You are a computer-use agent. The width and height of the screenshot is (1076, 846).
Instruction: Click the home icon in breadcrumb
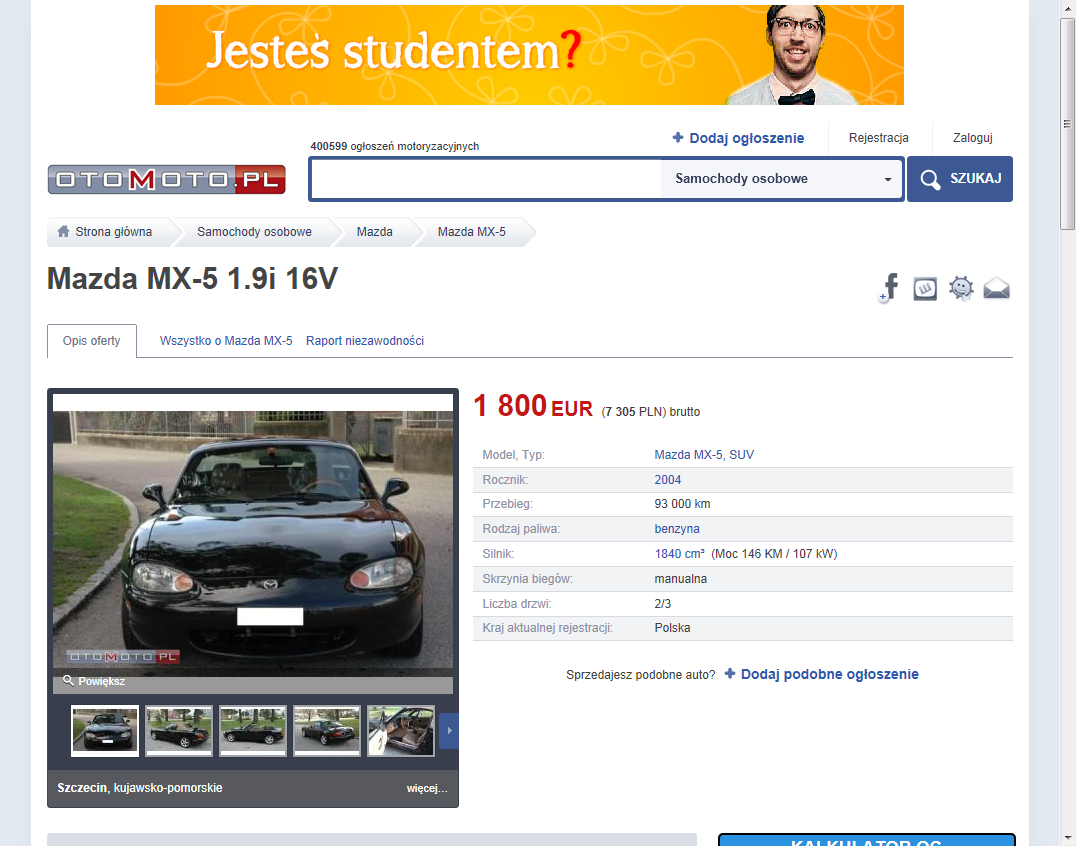tap(63, 231)
